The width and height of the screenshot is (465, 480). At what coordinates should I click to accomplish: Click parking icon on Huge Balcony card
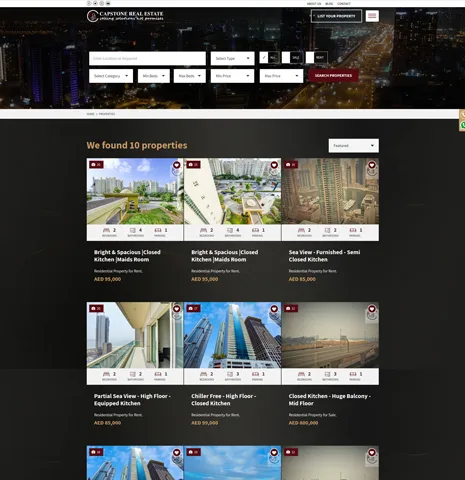(353, 374)
